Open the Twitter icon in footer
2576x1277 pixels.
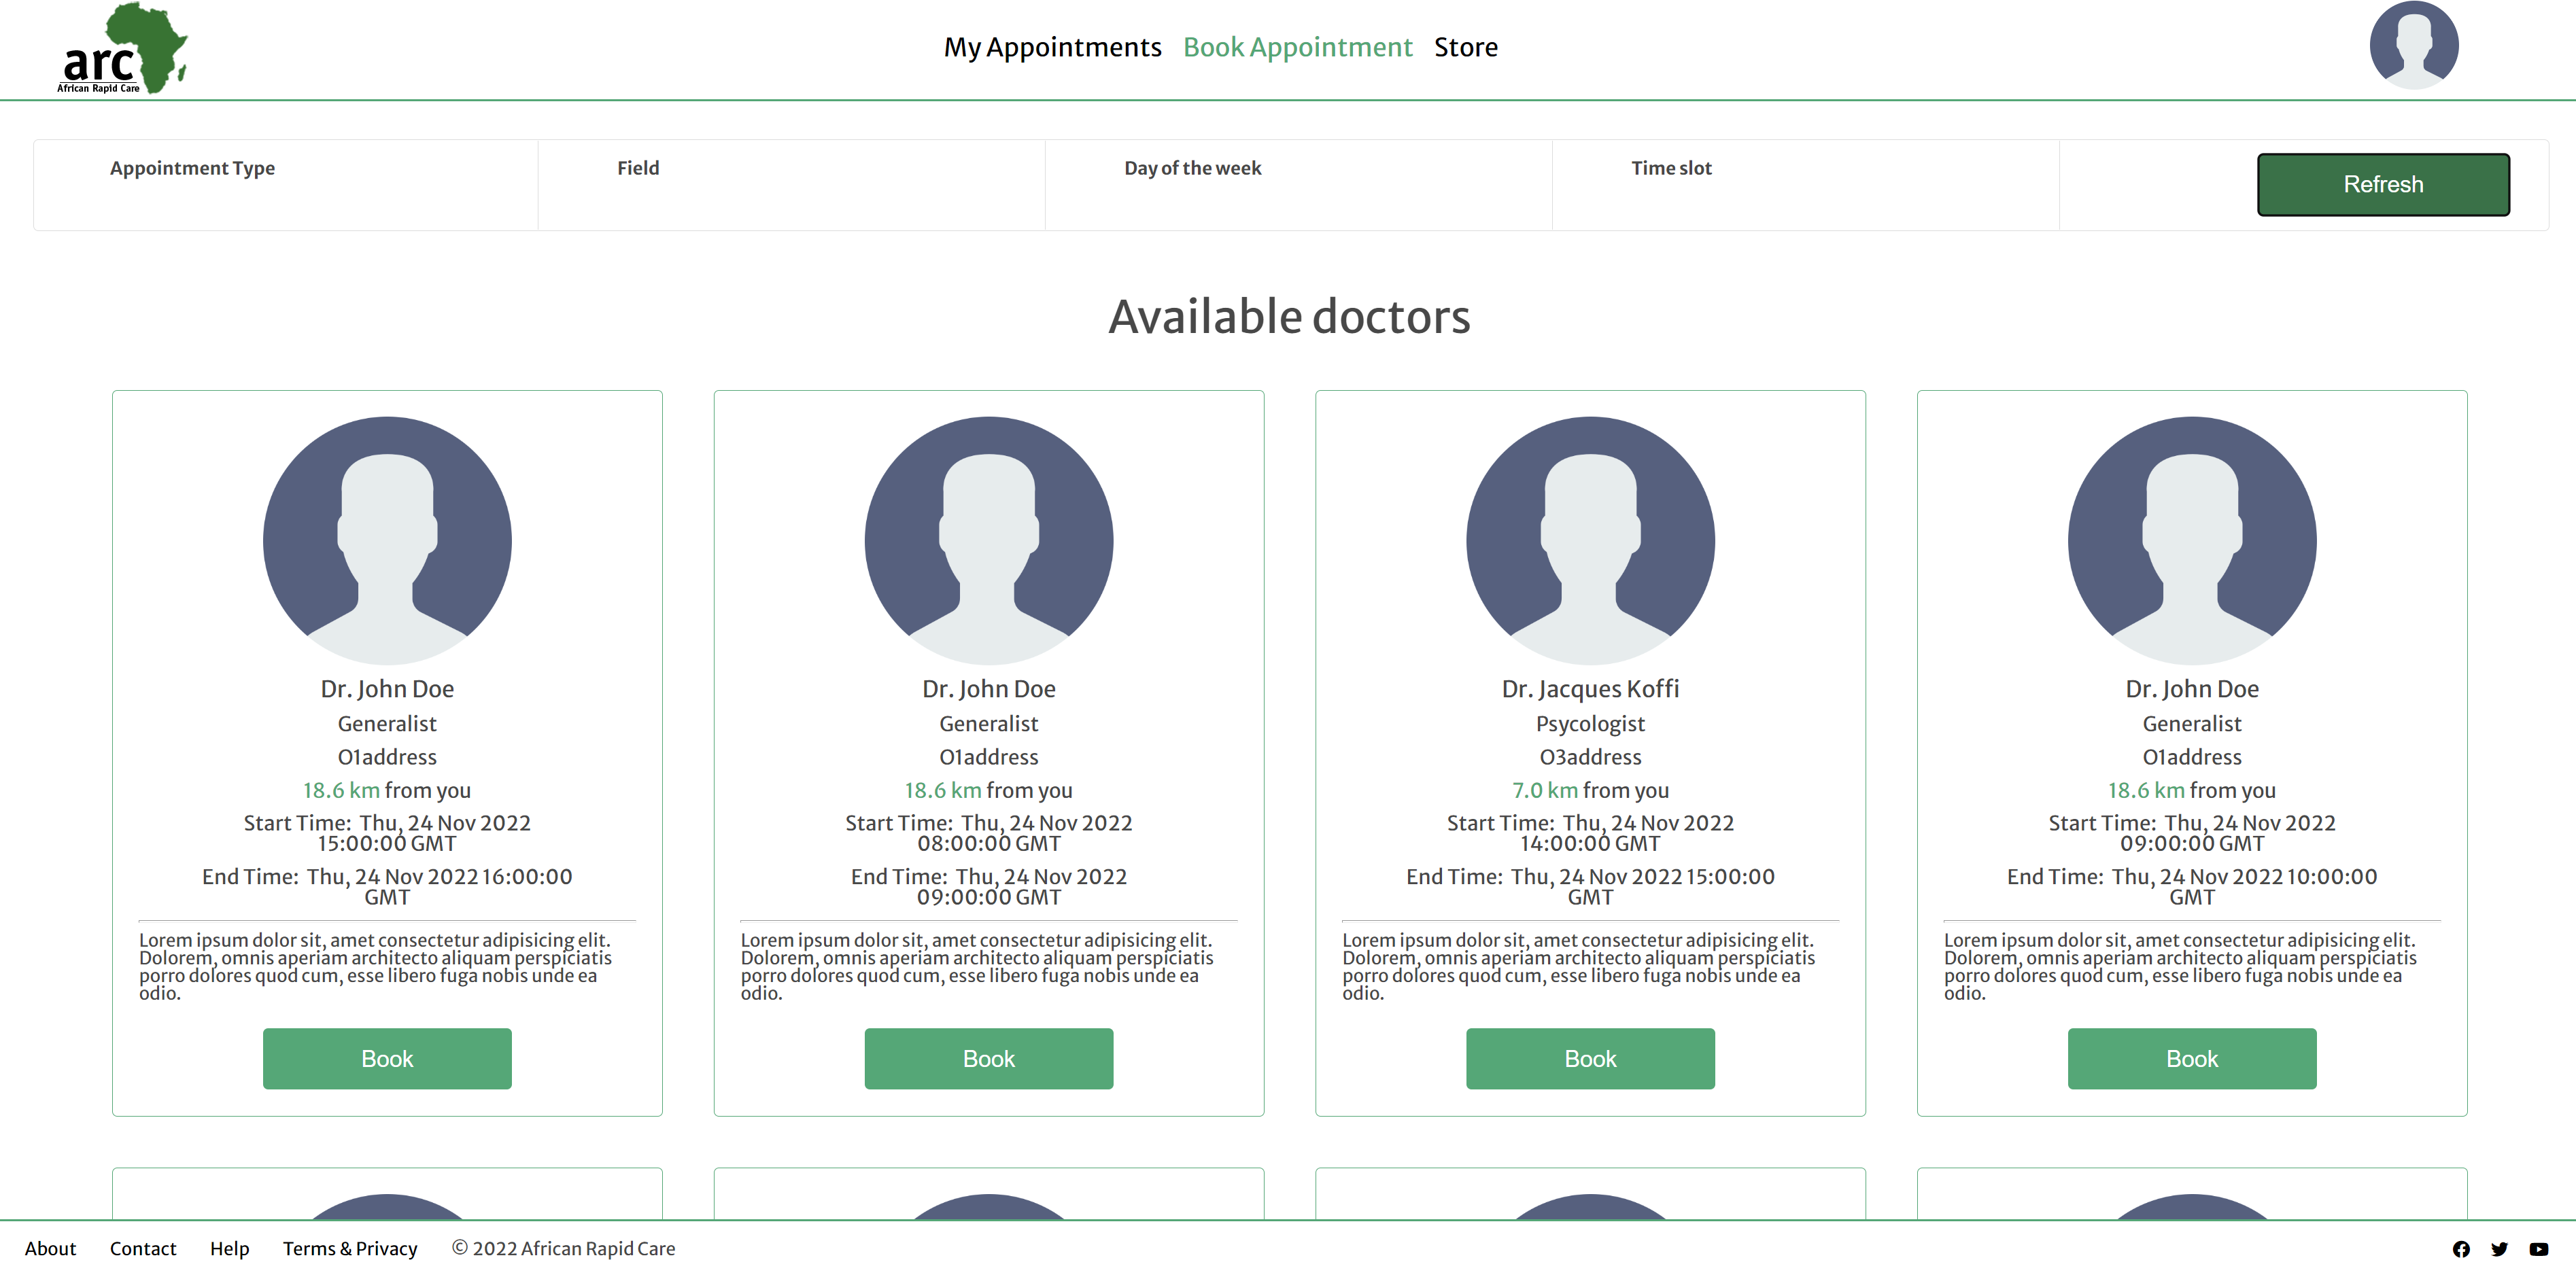[2499, 1249]
